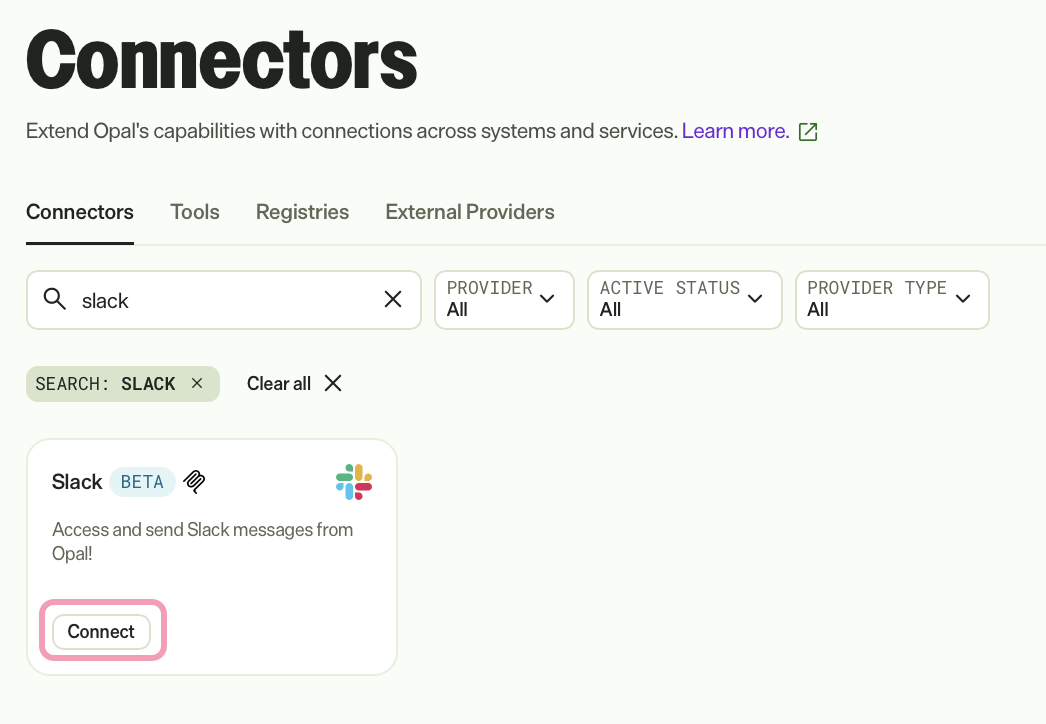Click the magnifying glass search icon
The image size is (1046, 724).
pos(55,299)
